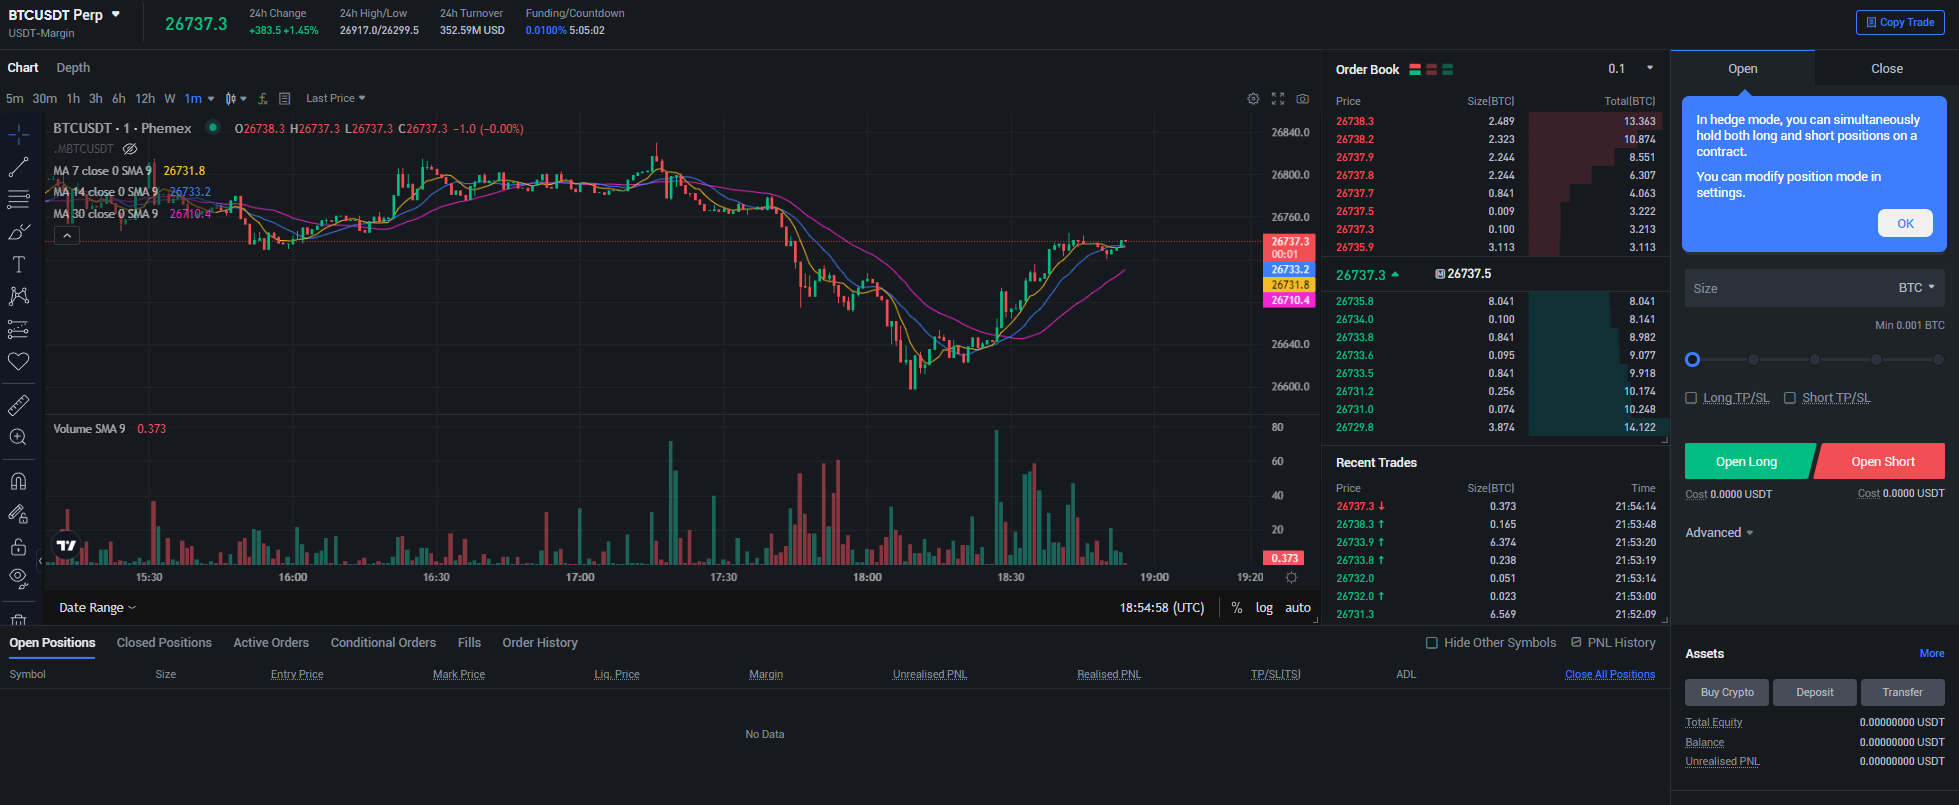Select the brush drawing tool
This screenshot has height=805, width=1959.
coord(18,232)
